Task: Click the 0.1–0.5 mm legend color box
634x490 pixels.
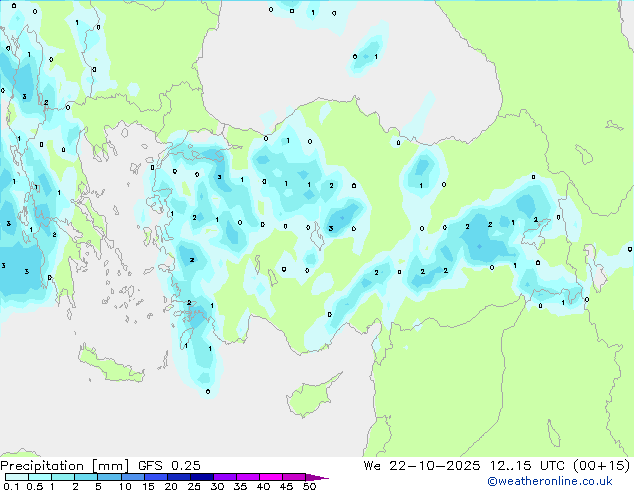Action: [x=17, y=477]
